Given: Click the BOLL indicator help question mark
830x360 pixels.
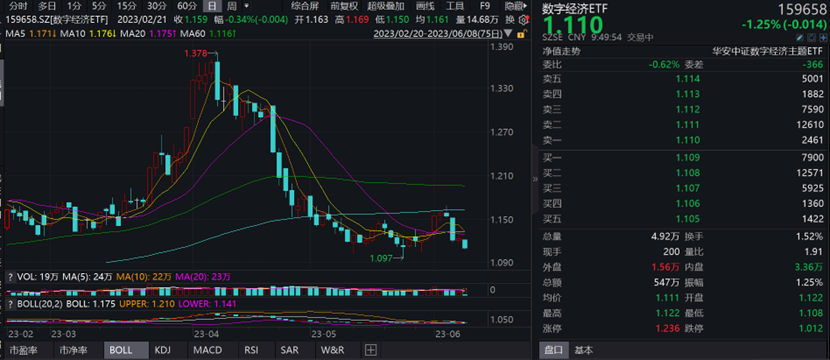Looking at the screenshot, I should (10, 304).
